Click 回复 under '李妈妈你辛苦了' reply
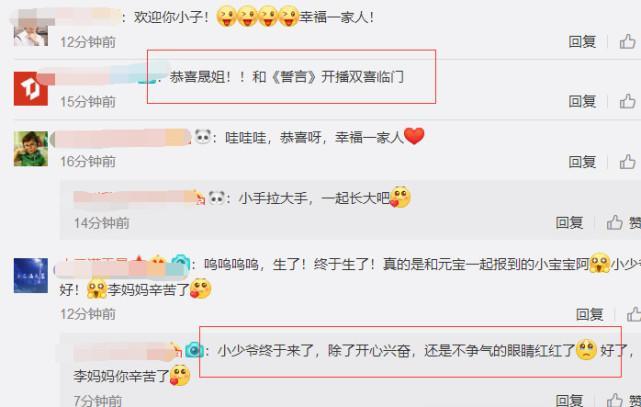This screenshot has height=407, width=641. 569,400
